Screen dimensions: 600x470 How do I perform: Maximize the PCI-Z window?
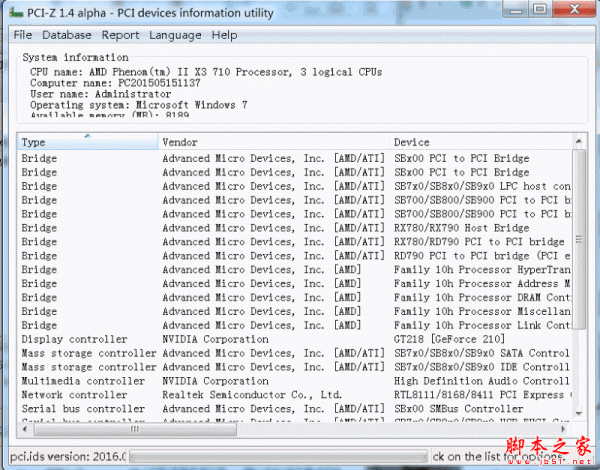(540, 9)
